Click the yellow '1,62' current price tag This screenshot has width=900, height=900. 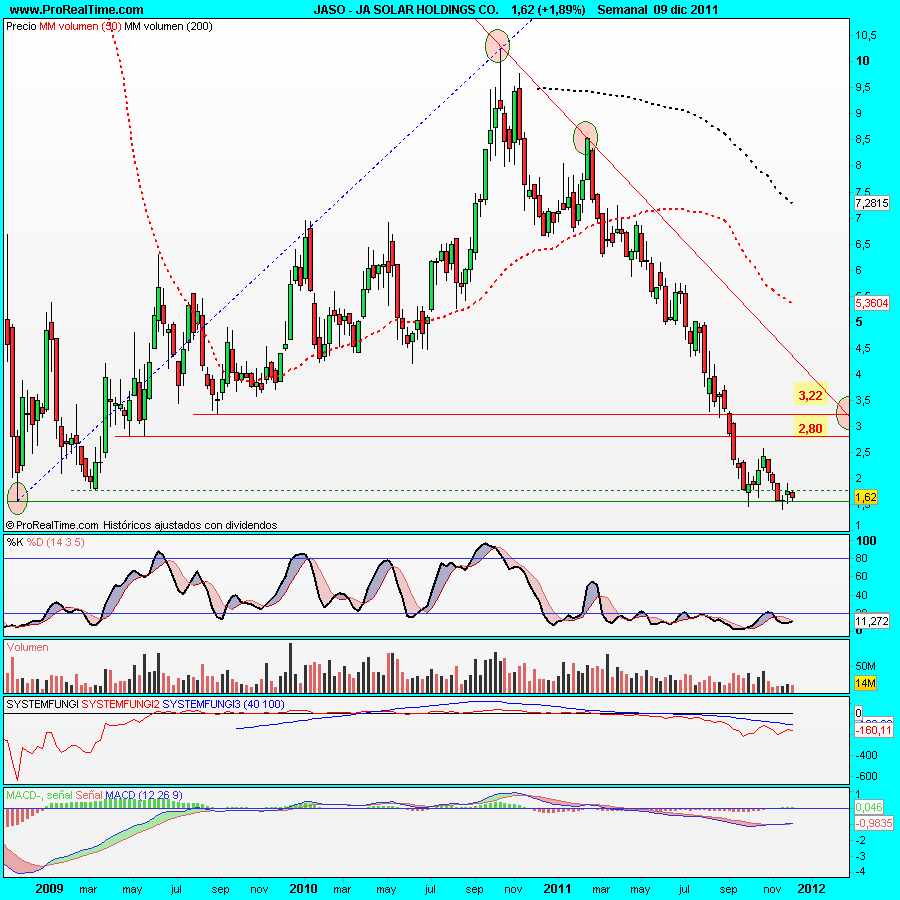(x=866, y=497)
